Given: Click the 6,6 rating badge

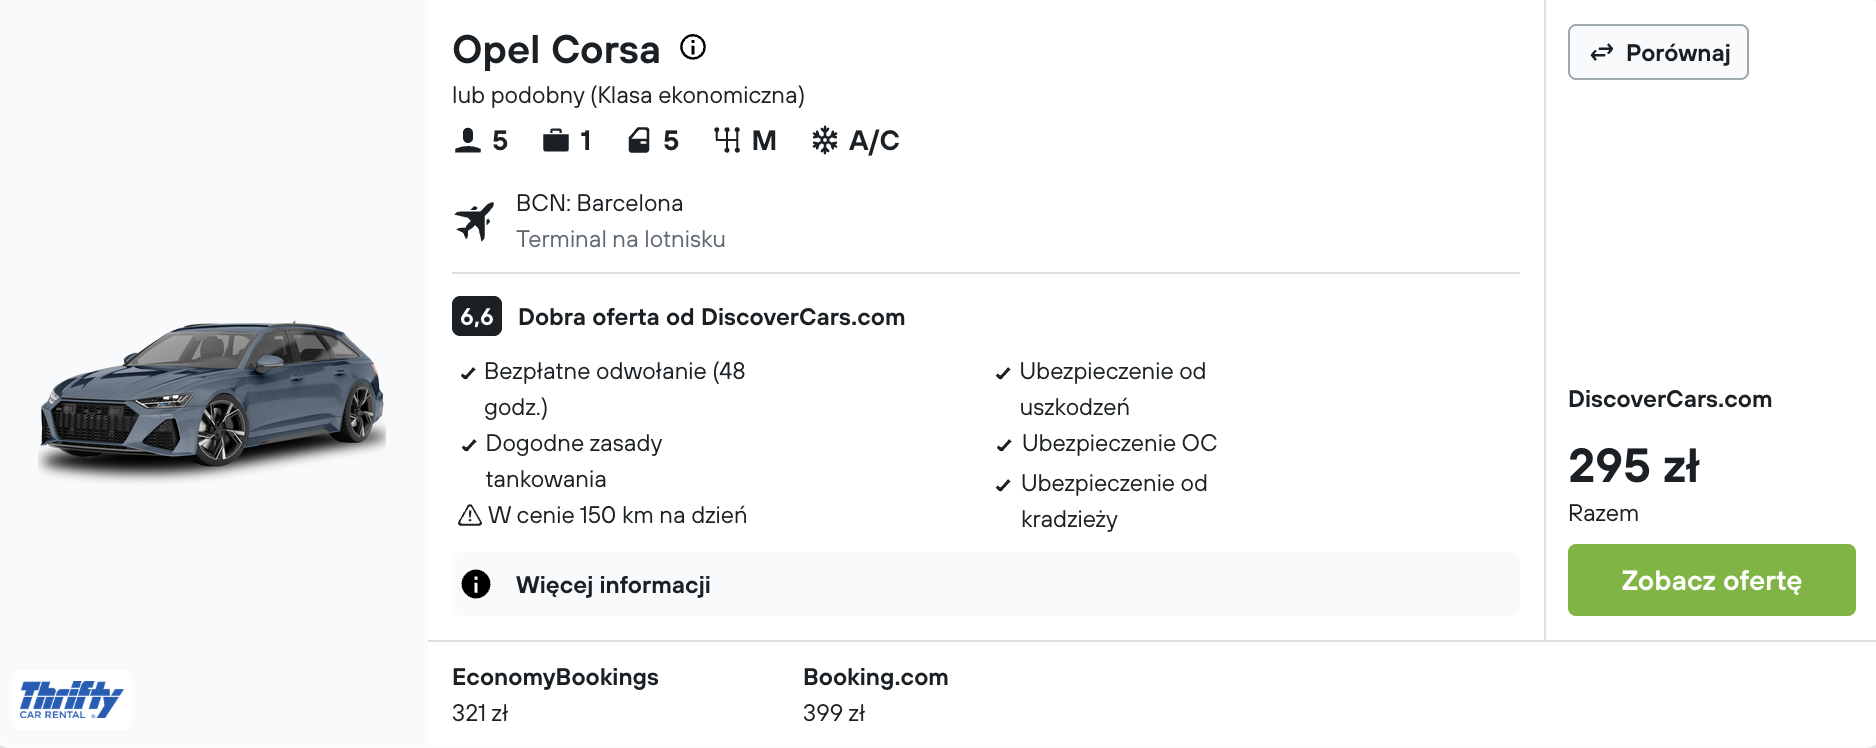Looking at the screenshot, I should (477, 317).
